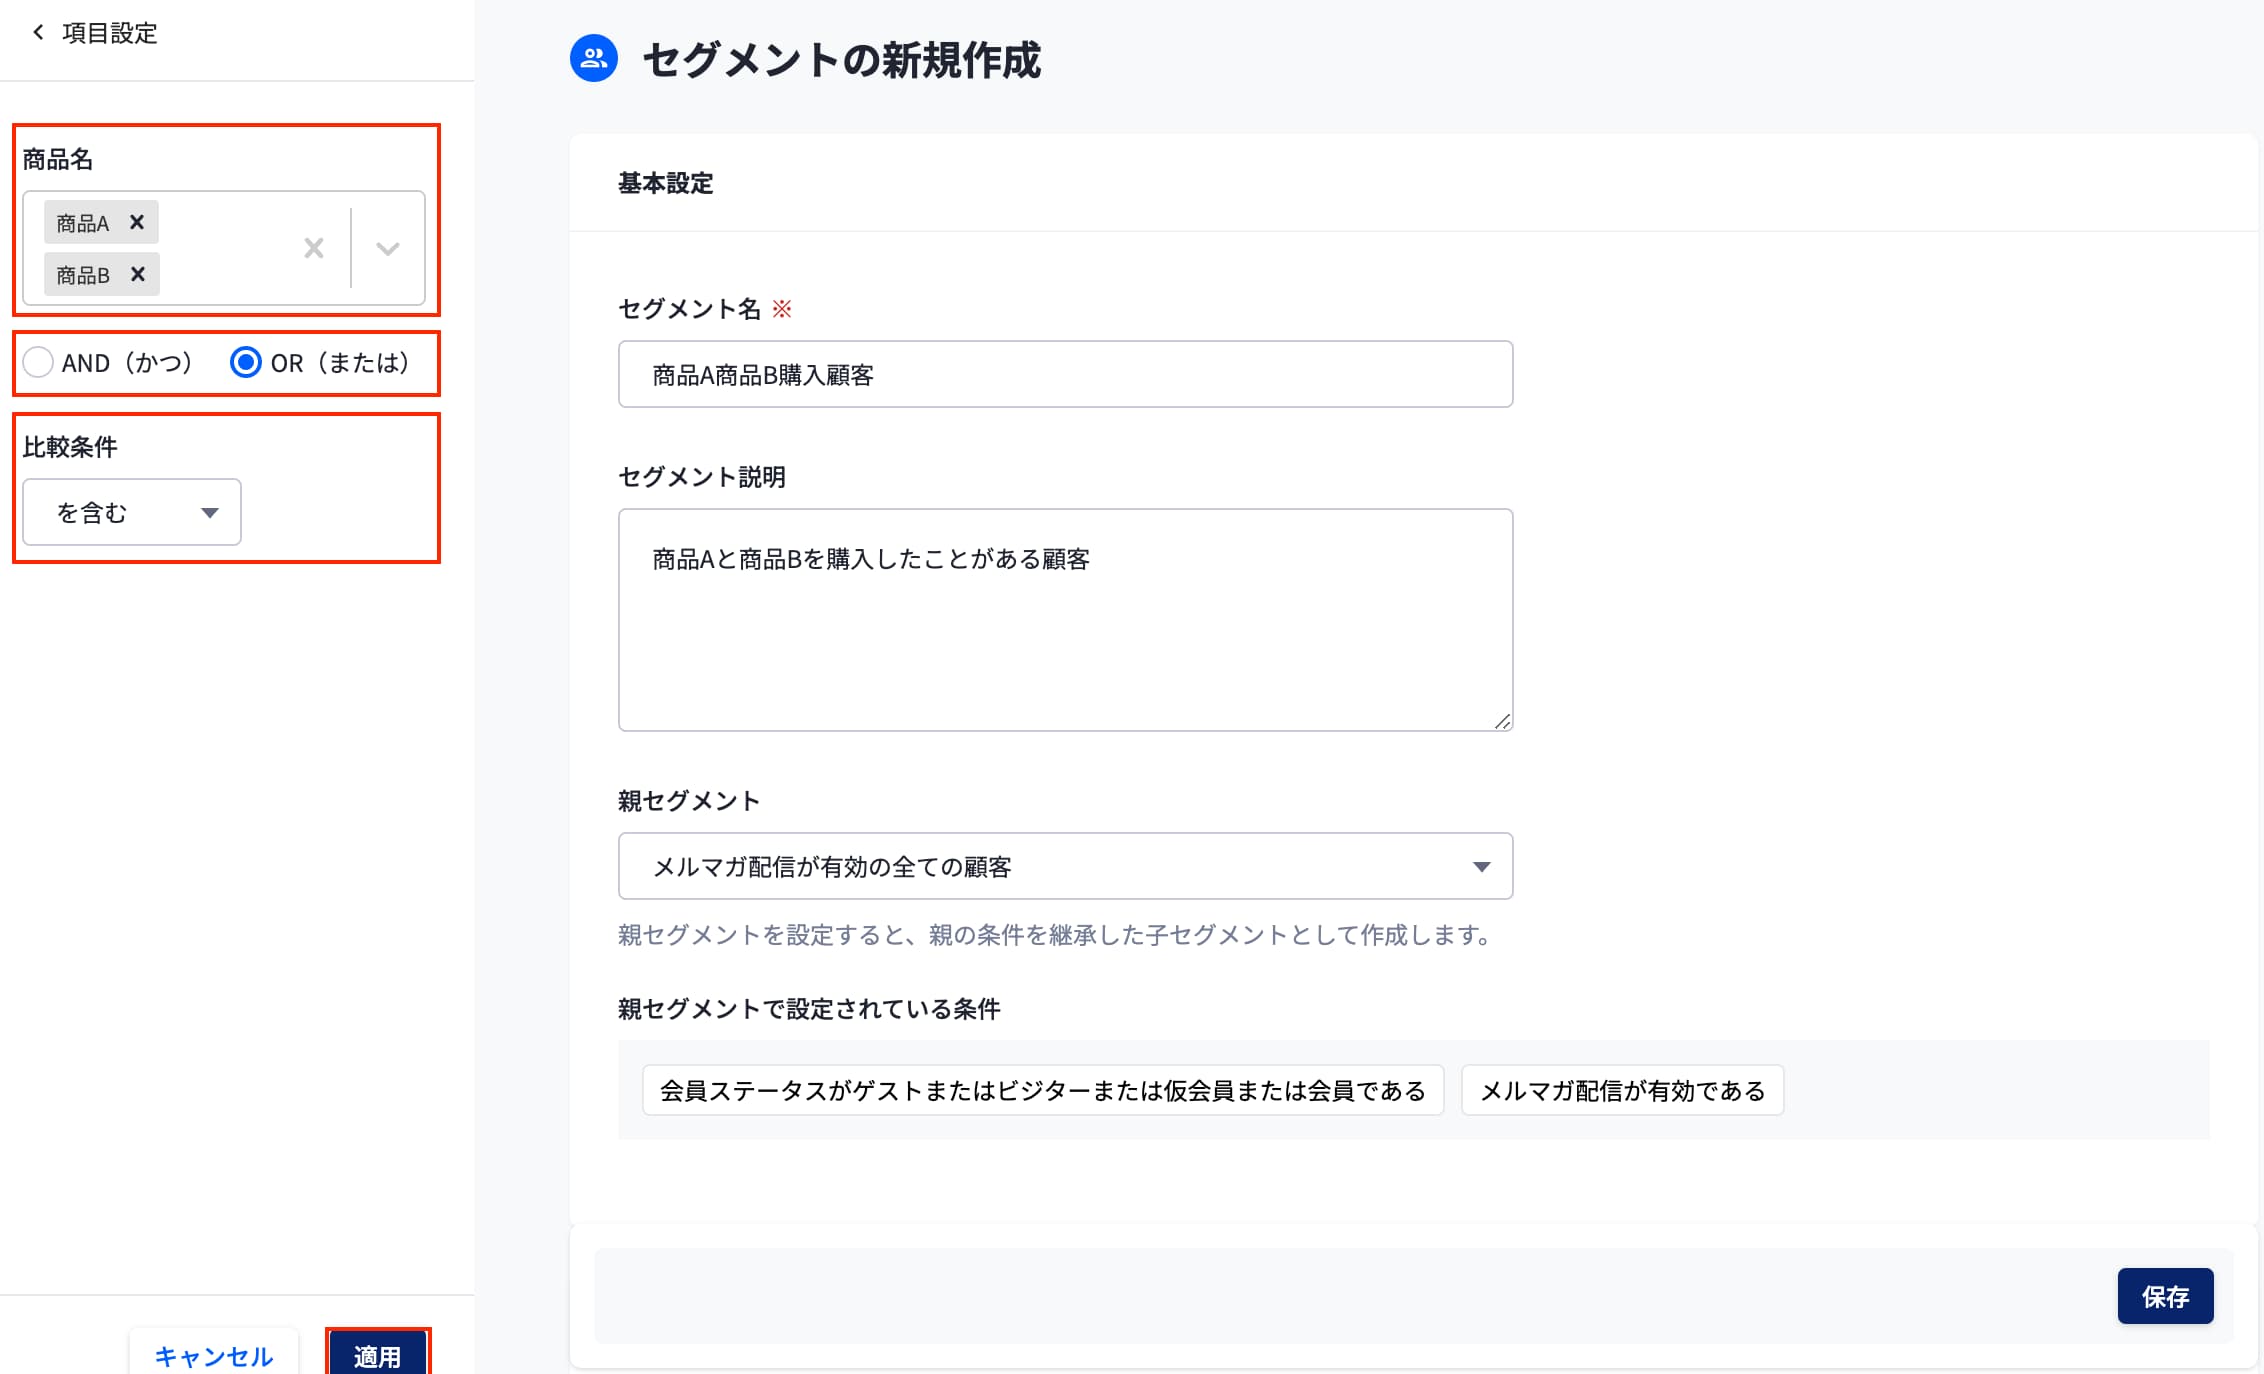Clear all selected product names
2264x1374 pixels.
314,248
